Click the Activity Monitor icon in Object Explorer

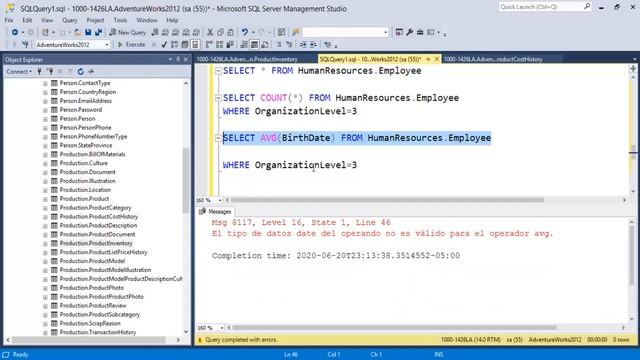coord(91,72)
